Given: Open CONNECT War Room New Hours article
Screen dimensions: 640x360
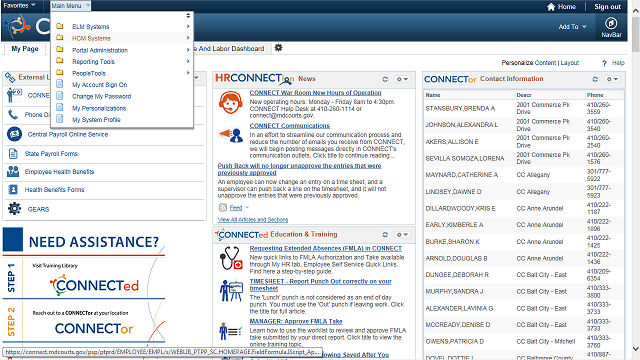Looking at the screenshot, I should [x=316, y=93].
